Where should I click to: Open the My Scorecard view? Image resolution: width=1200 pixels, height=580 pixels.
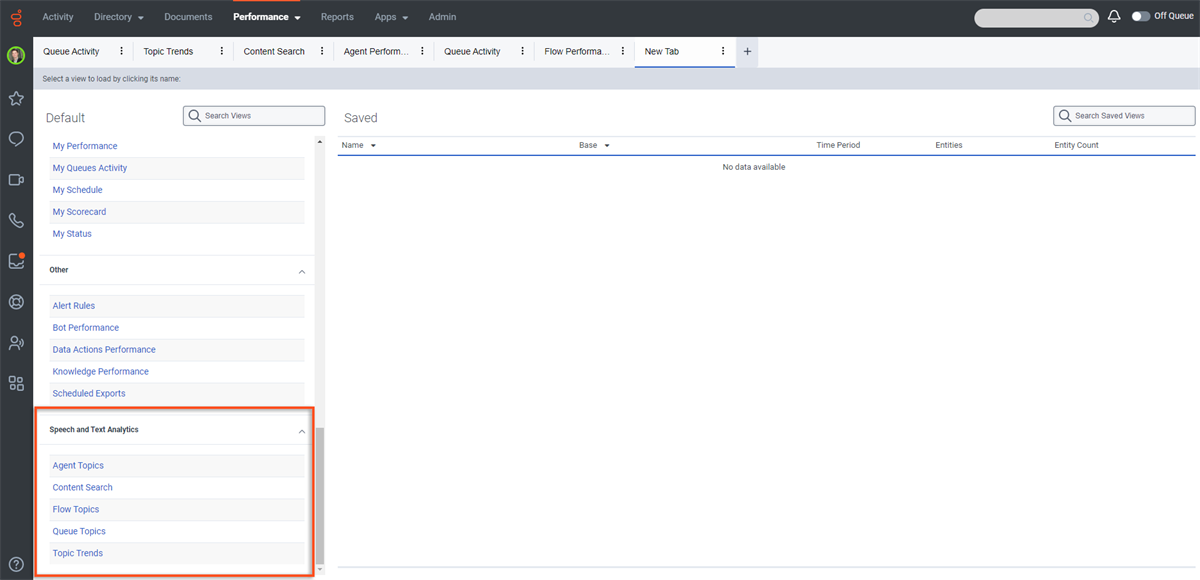point(79,211)
